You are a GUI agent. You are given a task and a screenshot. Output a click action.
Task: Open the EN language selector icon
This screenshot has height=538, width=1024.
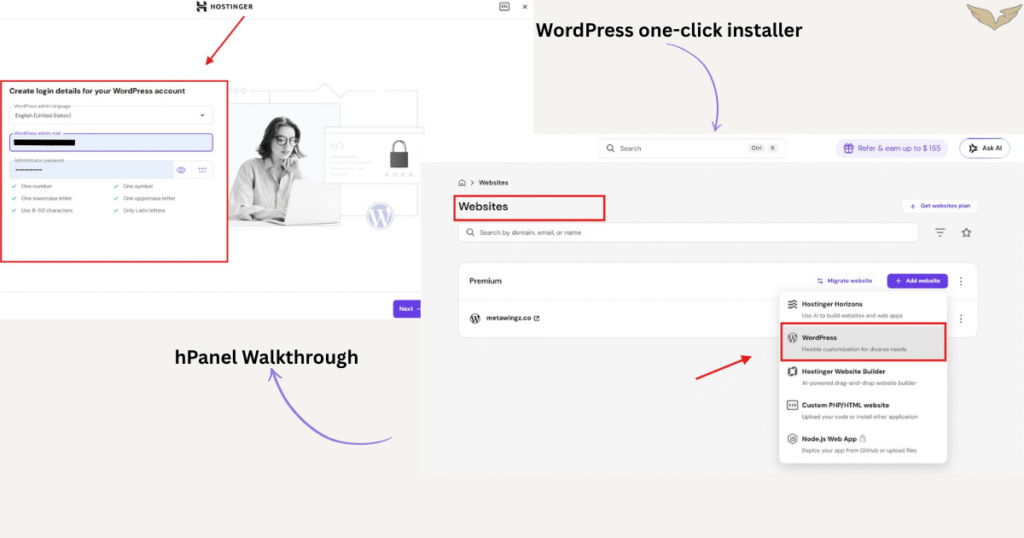tap(504, 7)
